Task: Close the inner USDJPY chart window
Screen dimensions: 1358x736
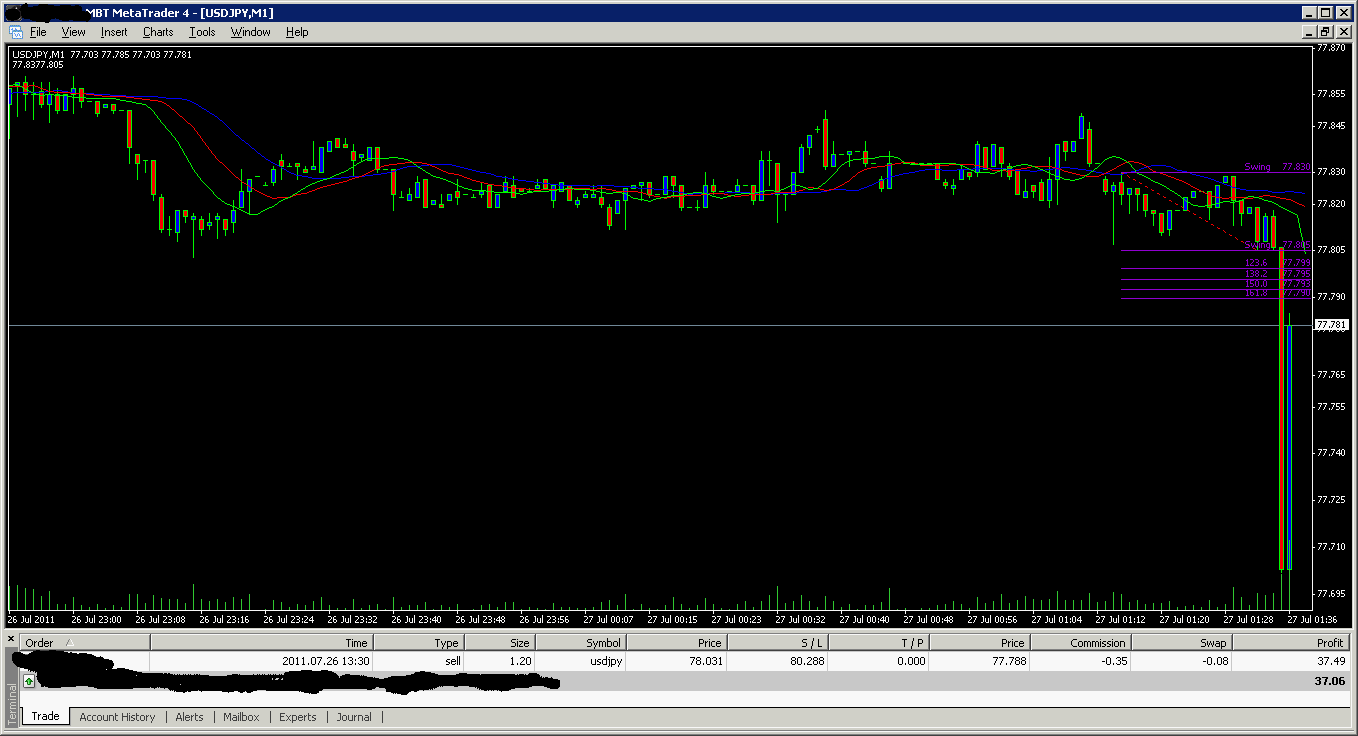Action: 1343,32
